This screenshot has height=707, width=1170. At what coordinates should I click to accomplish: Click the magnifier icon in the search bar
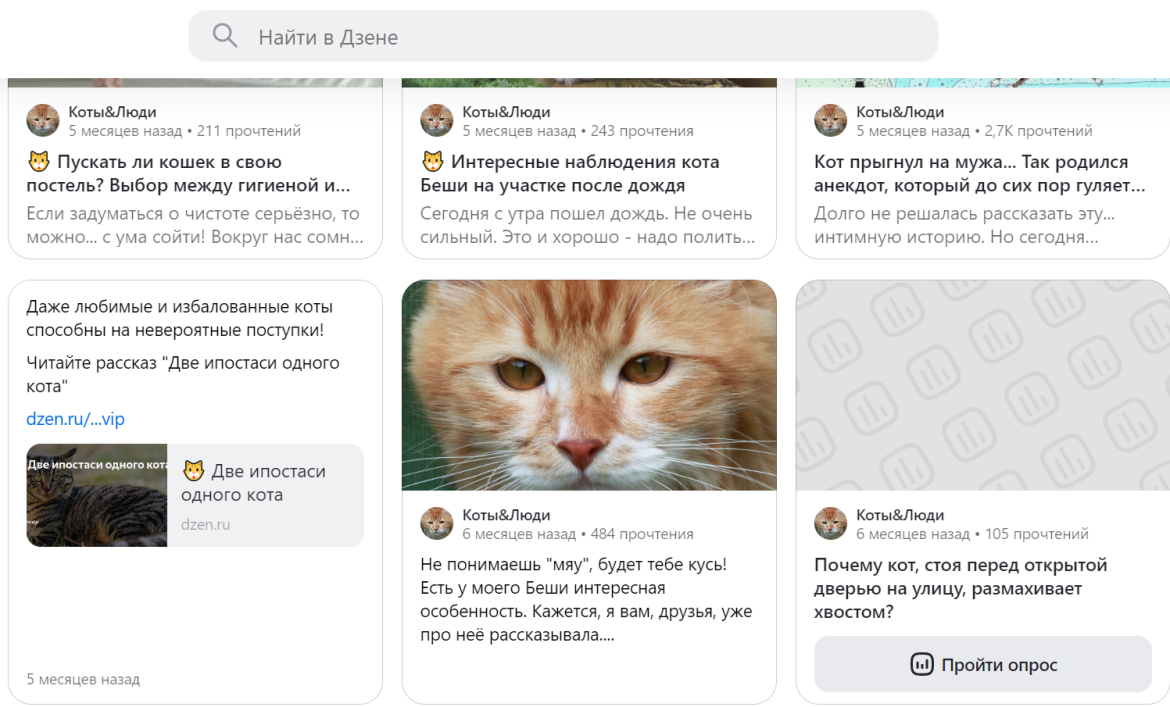click(x=225, y=37)
